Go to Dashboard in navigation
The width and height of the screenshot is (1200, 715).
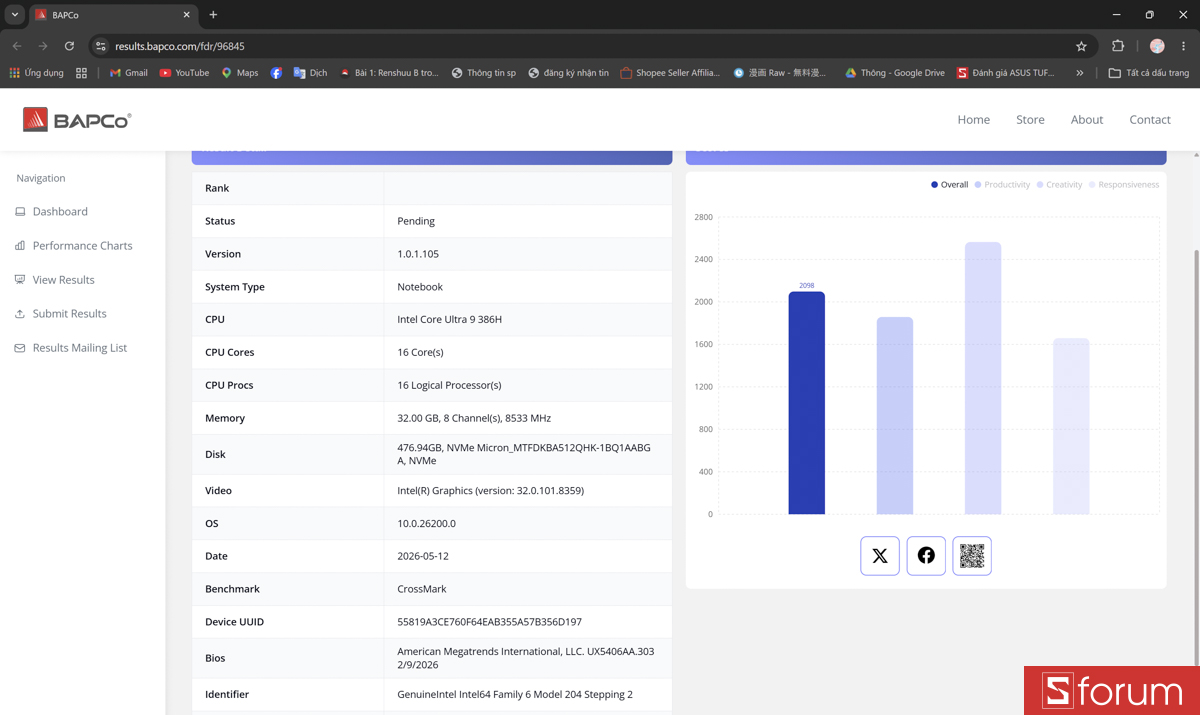[x=60, y=212]
